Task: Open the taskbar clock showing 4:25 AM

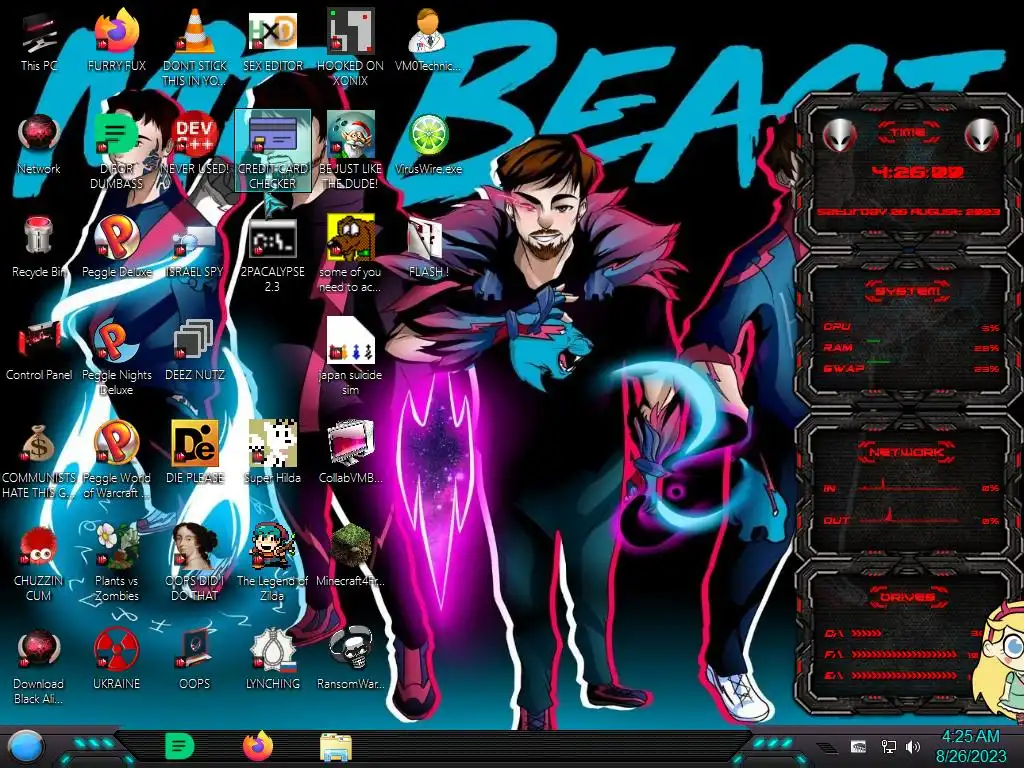Action: (971, 746)
